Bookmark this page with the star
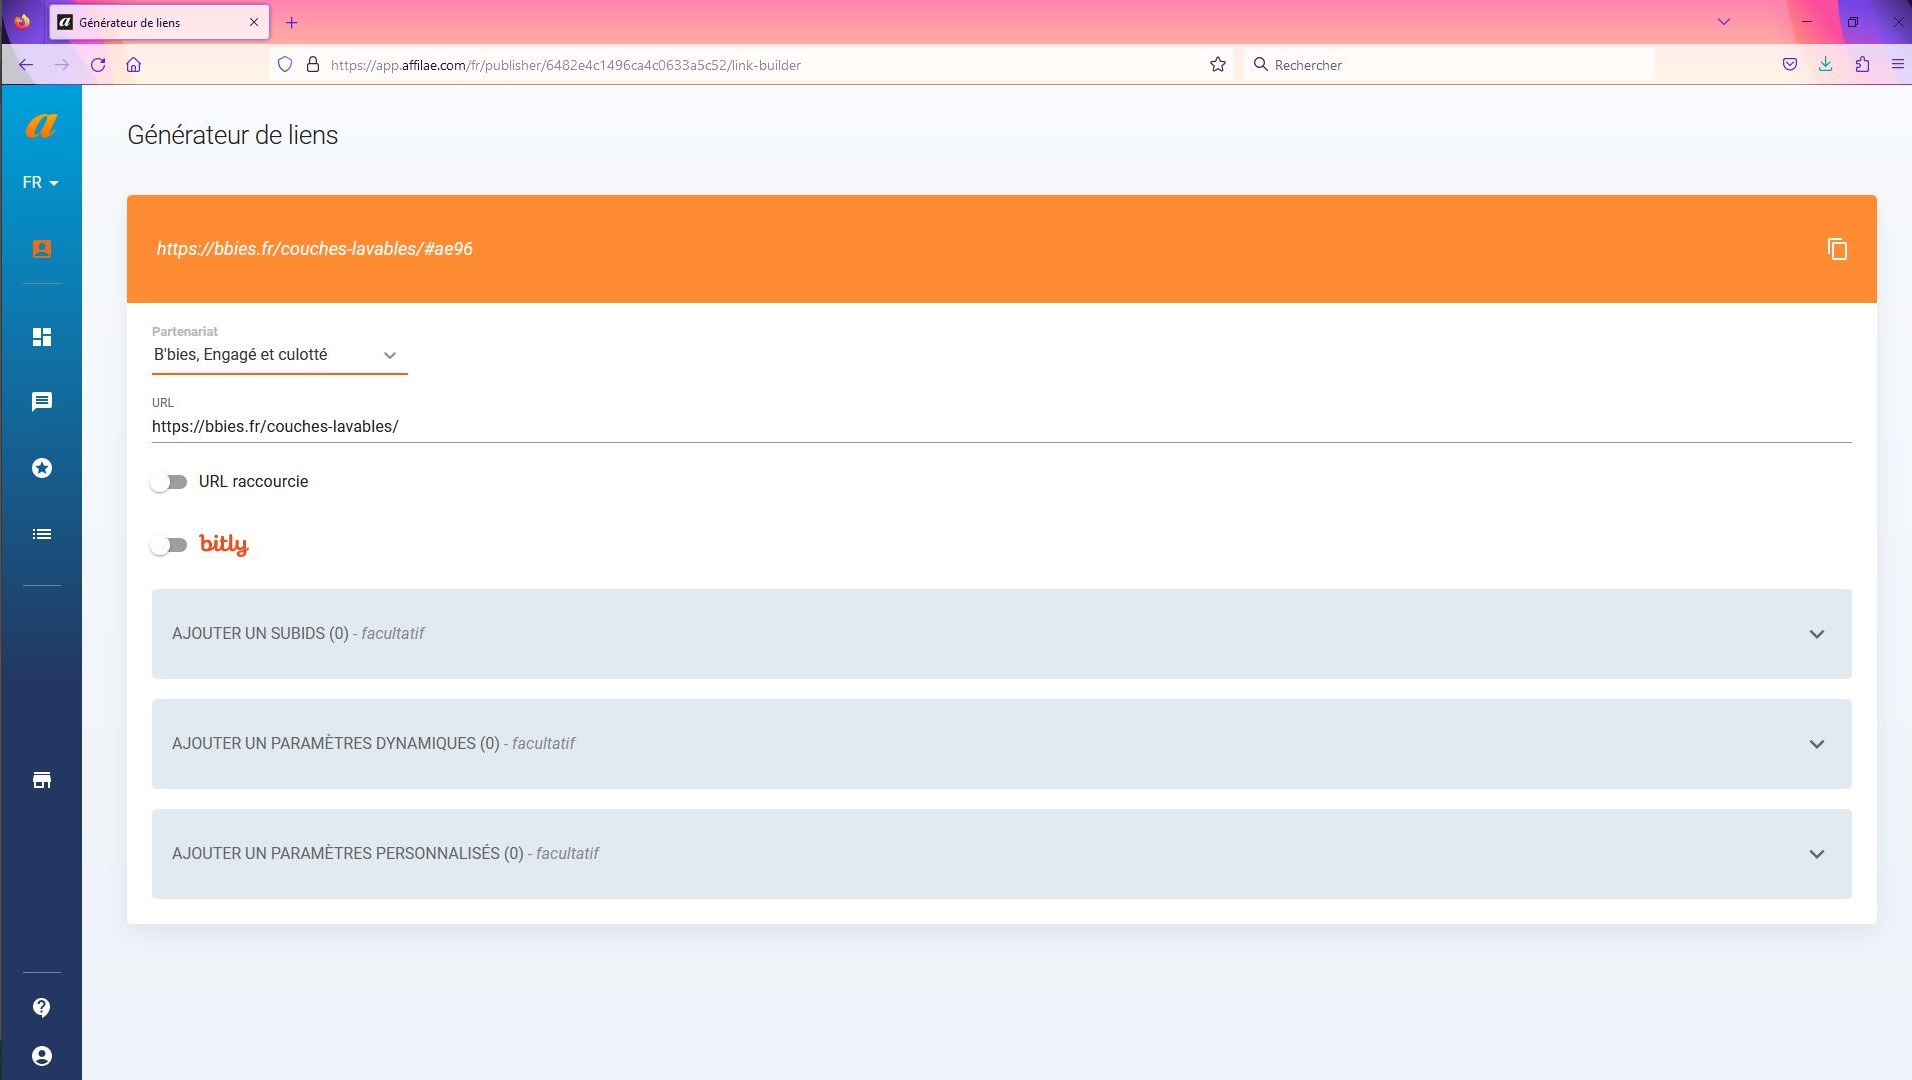 (1218, 65)
